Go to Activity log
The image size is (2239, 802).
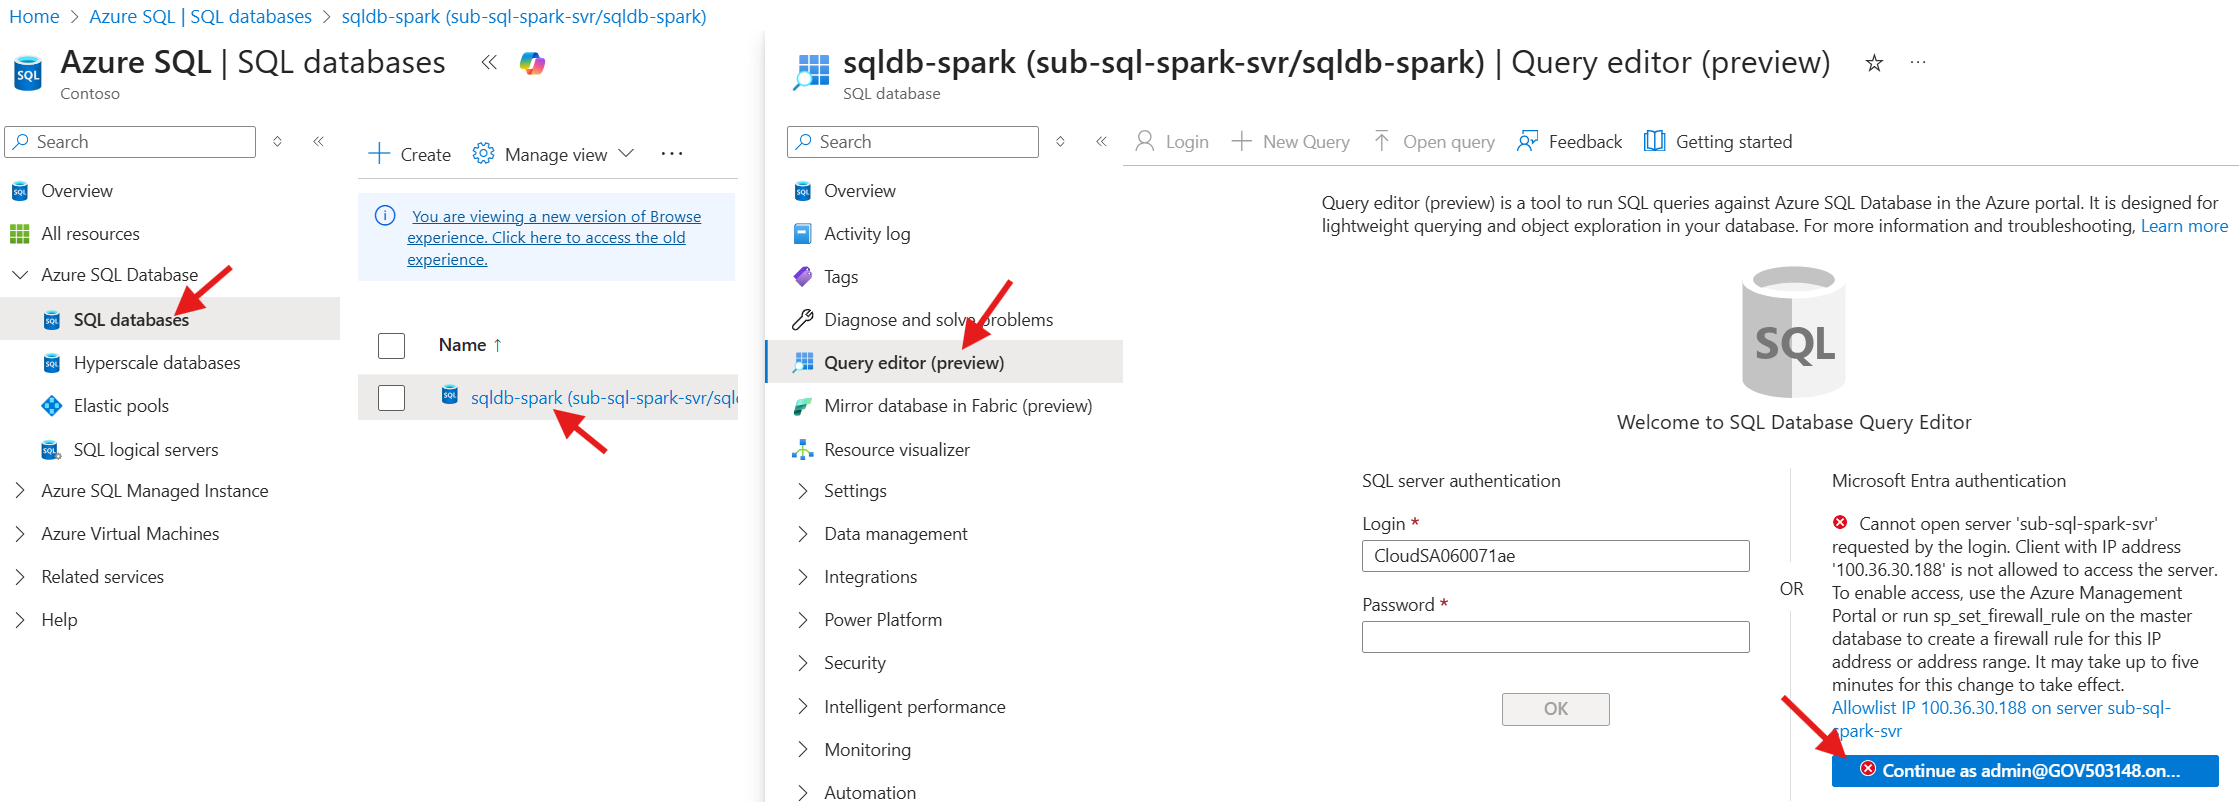point(866,234)
